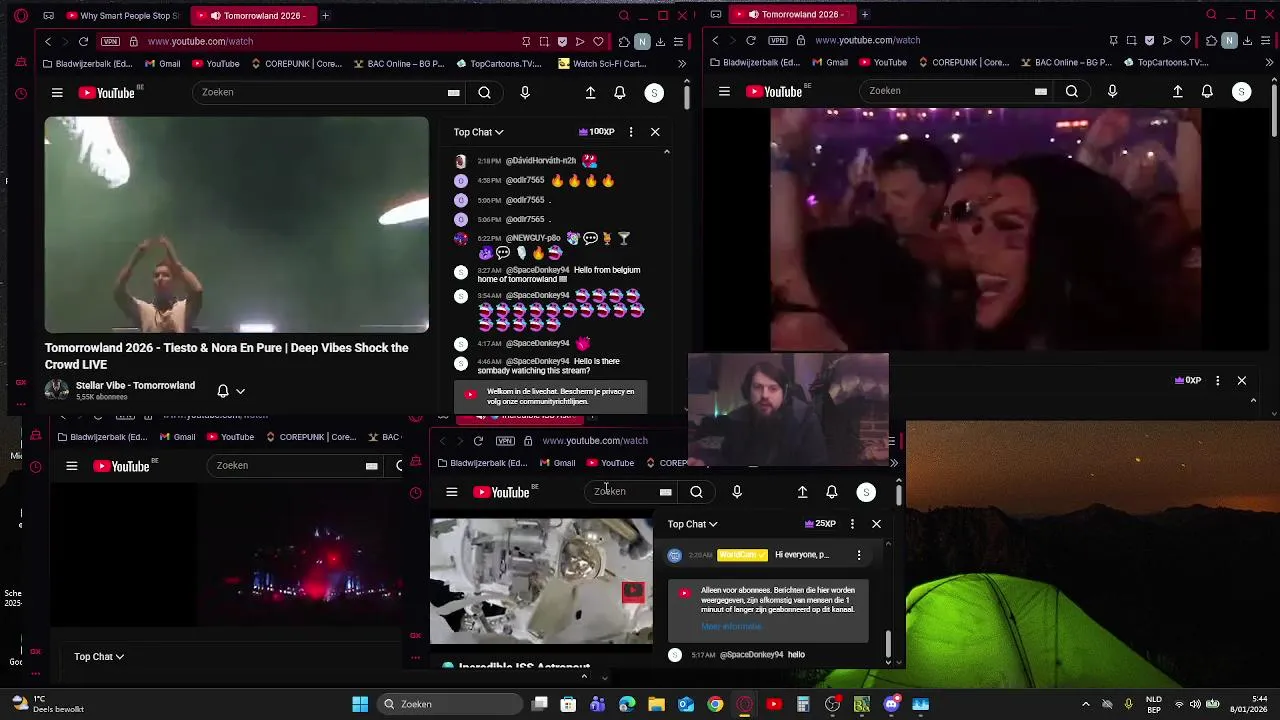This screenshot has height=720, width=1280.
Task: Click the snapshot icon in the top-right address bar
Action: 1131,40
